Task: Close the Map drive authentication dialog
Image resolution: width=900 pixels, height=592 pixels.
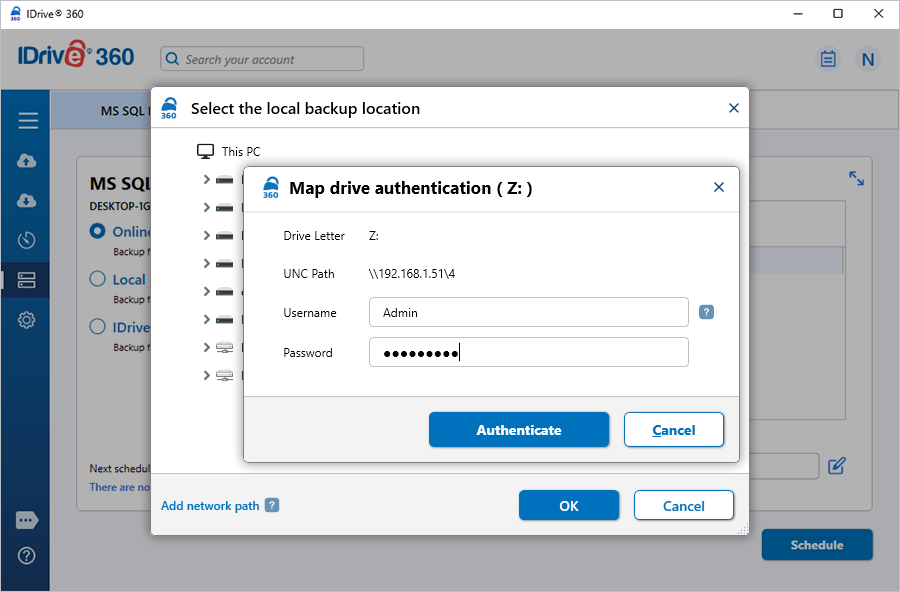Action: tap(718, 188)
